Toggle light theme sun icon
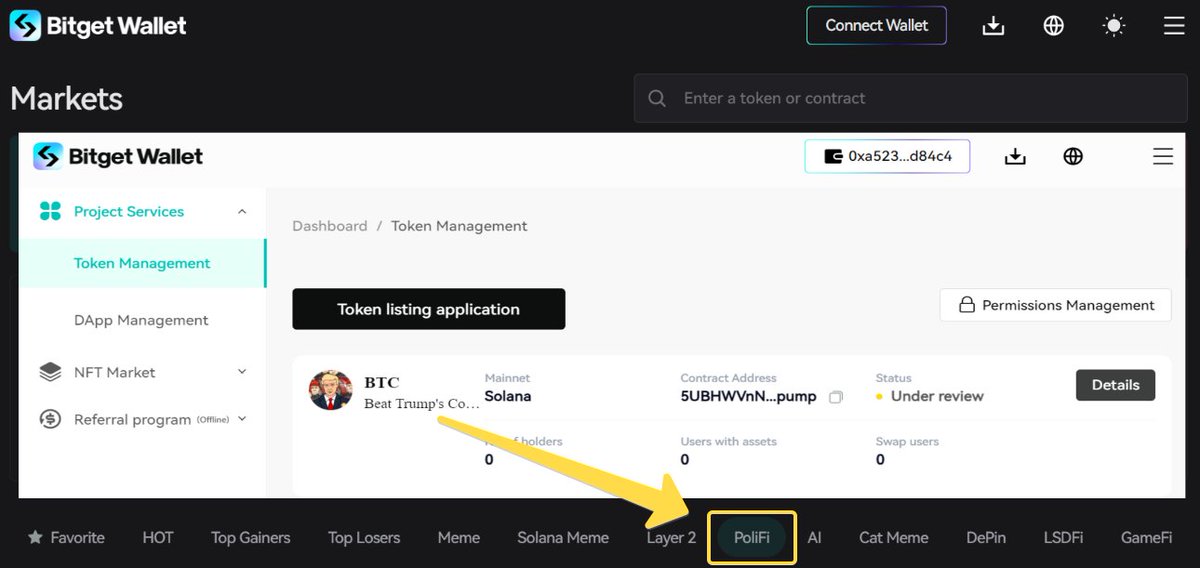Screen dimensions: 1200x568 point(1114,26)
